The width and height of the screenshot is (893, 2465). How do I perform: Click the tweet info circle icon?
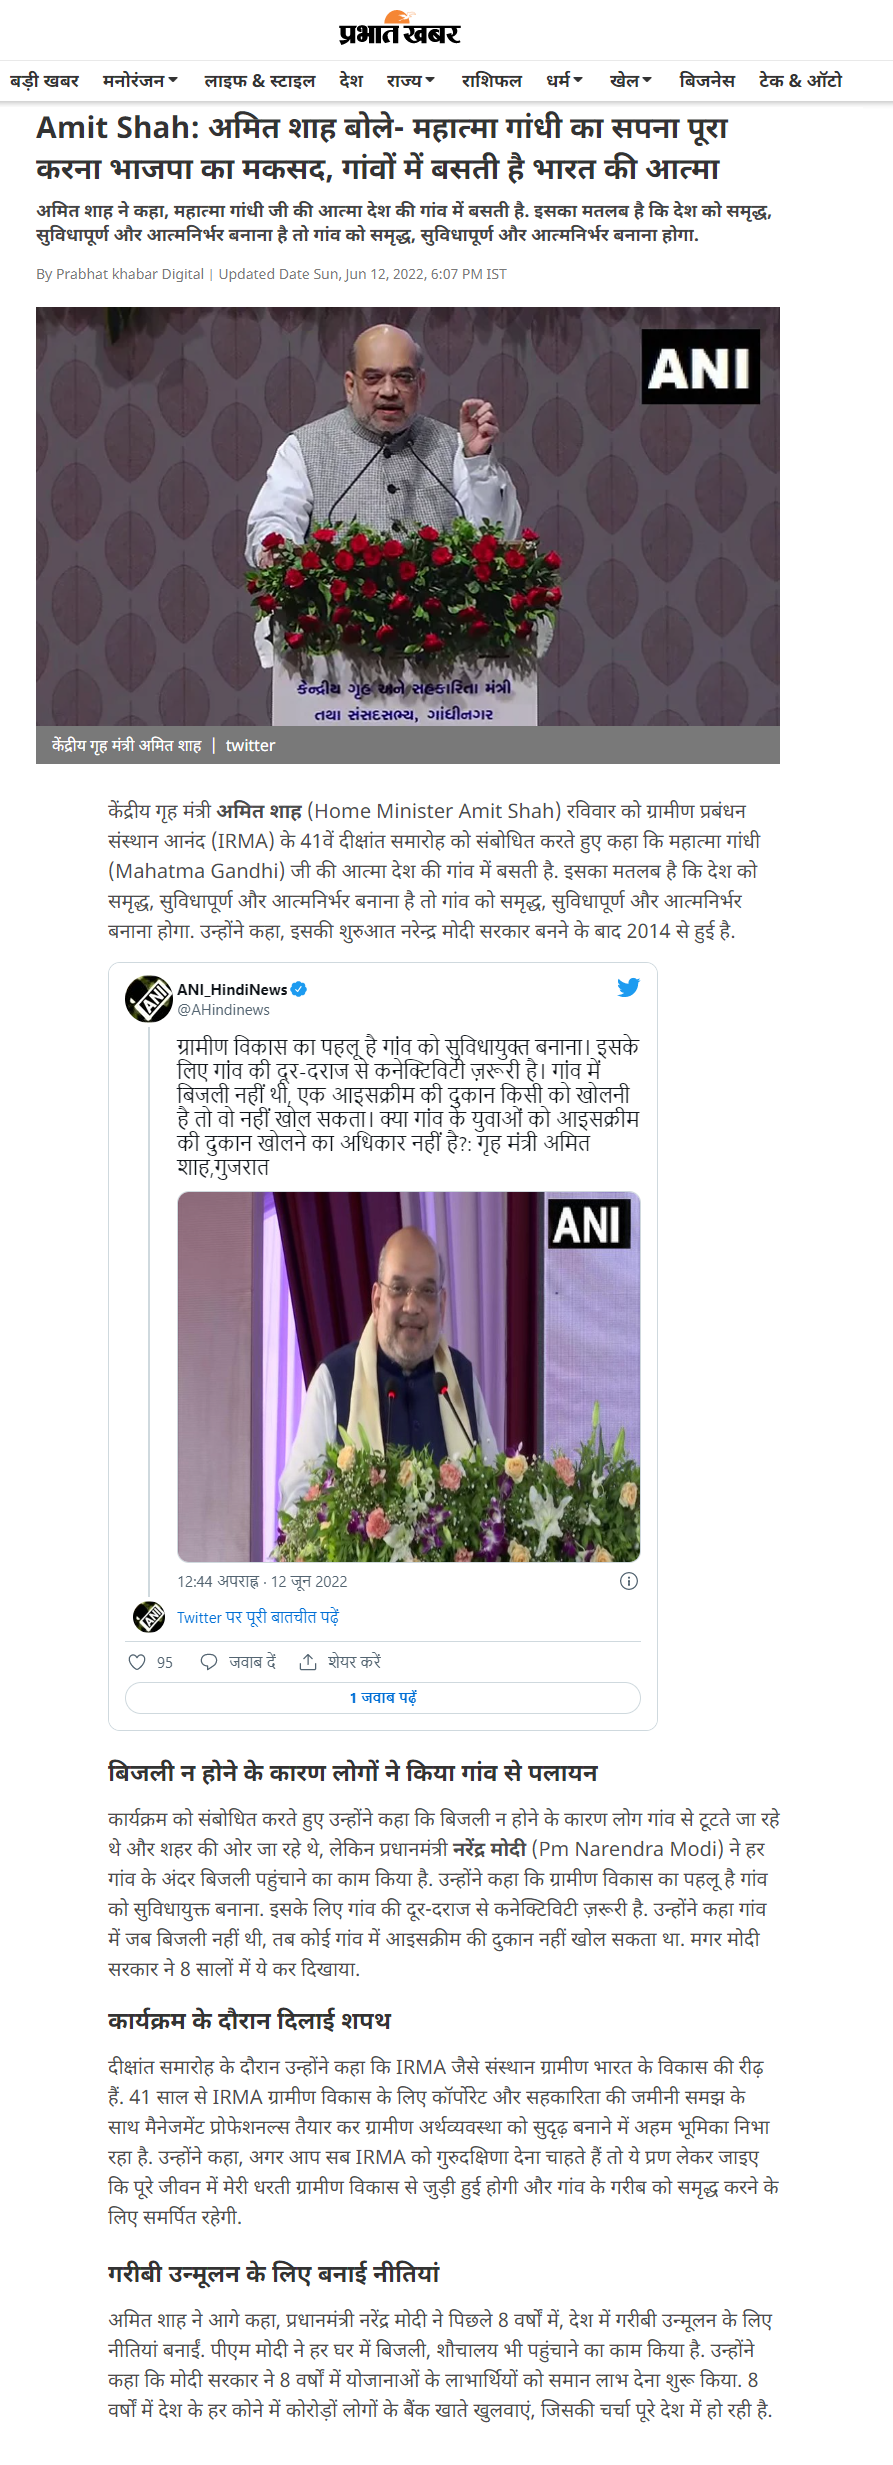(629, 1581)
